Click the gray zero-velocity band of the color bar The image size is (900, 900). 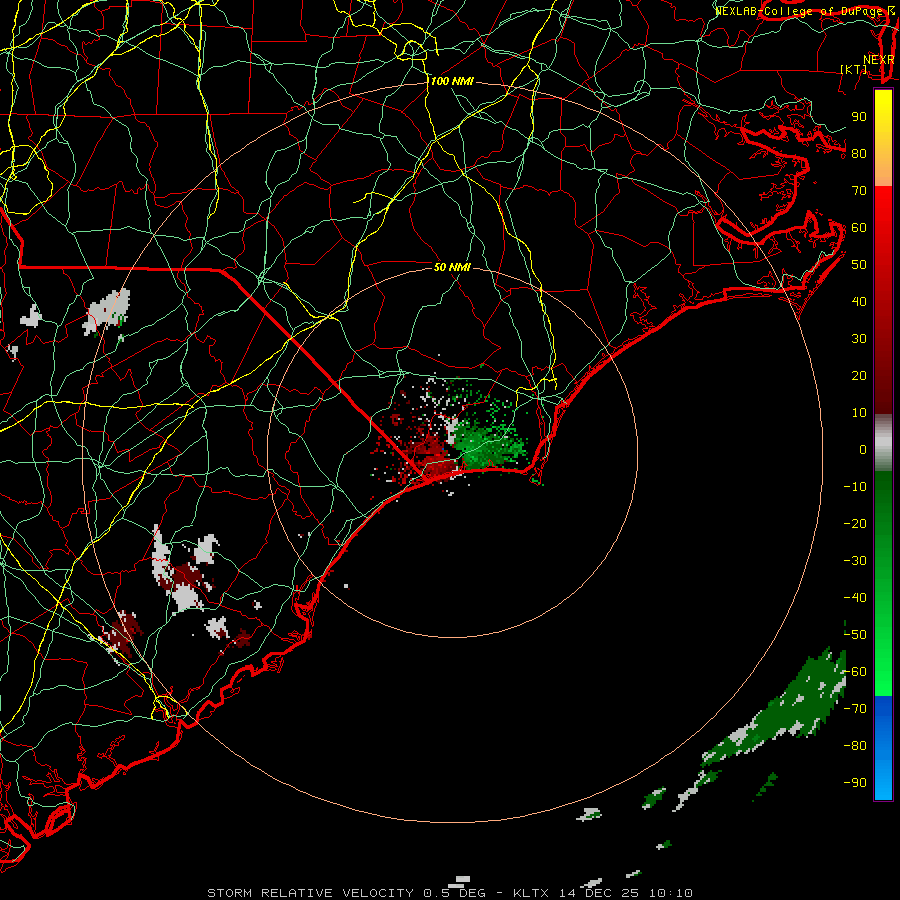(883, 443)
